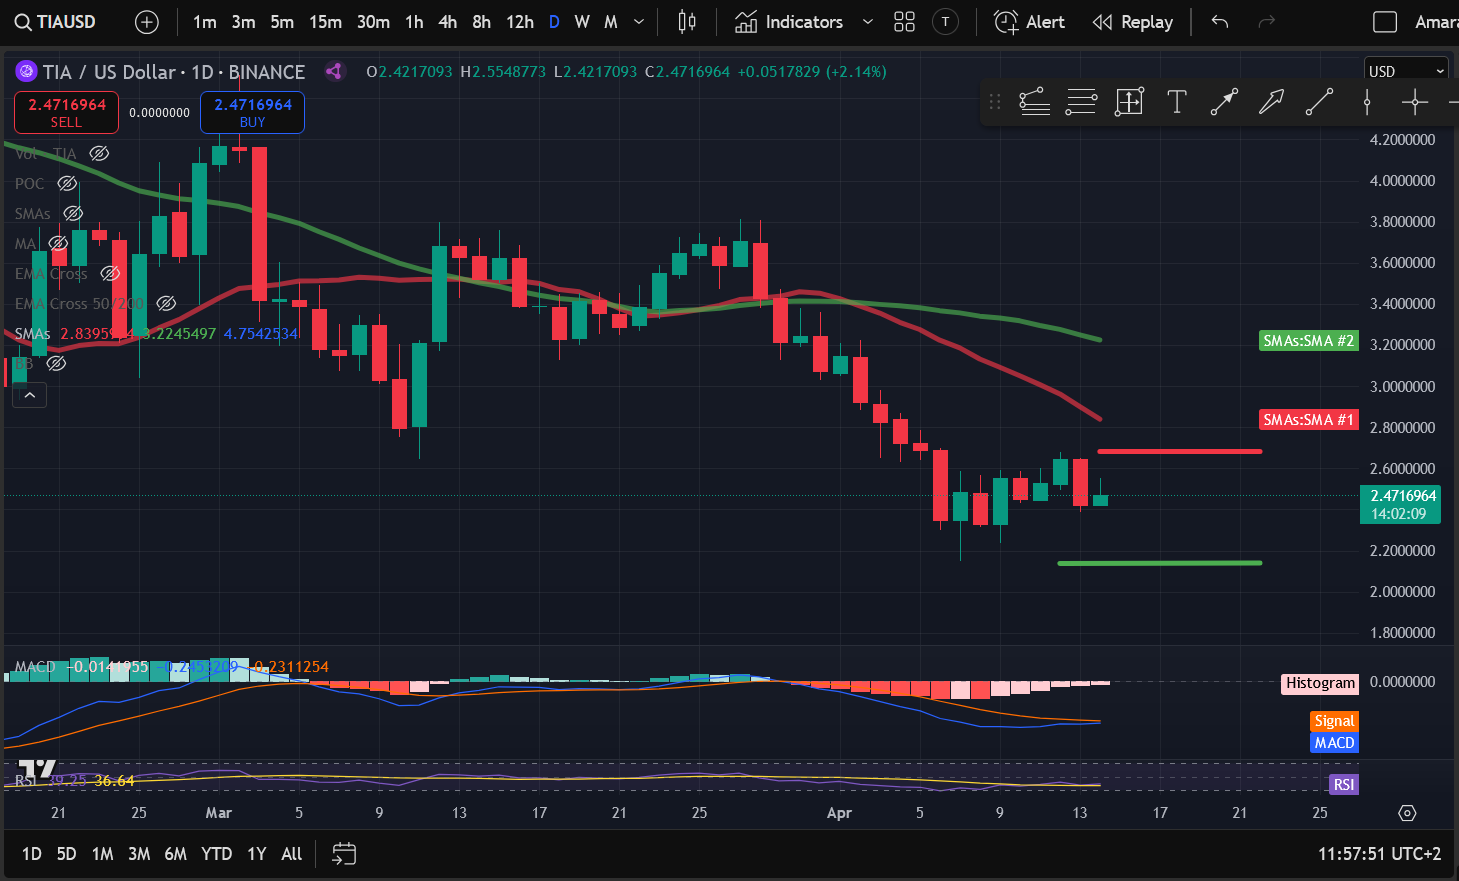Click the Undo arrow in top toolbar

tap(1219, 22)
